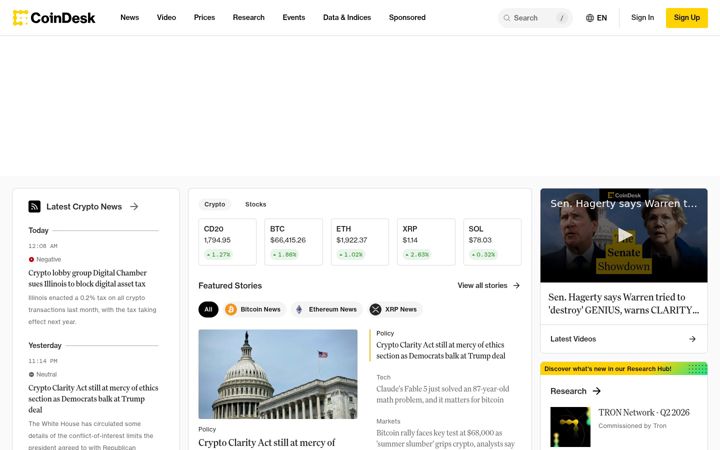The image size is (720, 450).
Task: Open Digital Chamber sues Illinois headline
Action: point(87,278)
